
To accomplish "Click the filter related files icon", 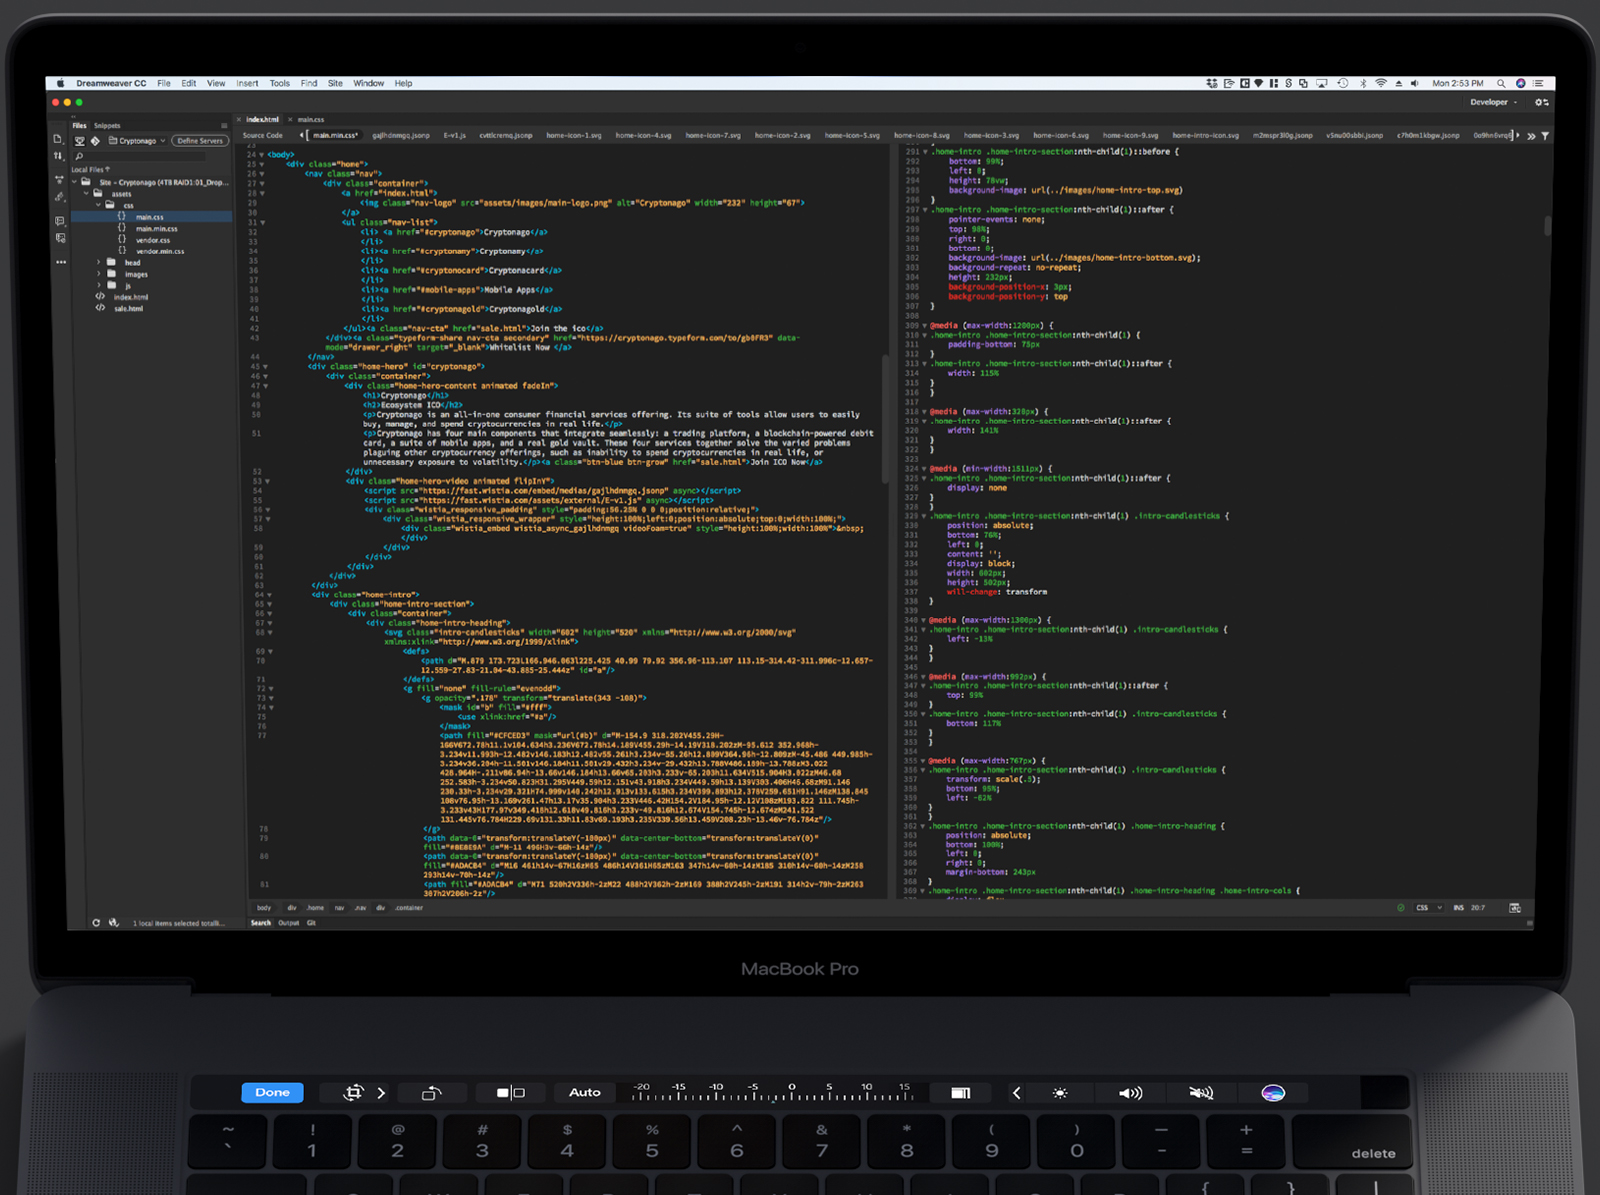I will (1545, 136).
